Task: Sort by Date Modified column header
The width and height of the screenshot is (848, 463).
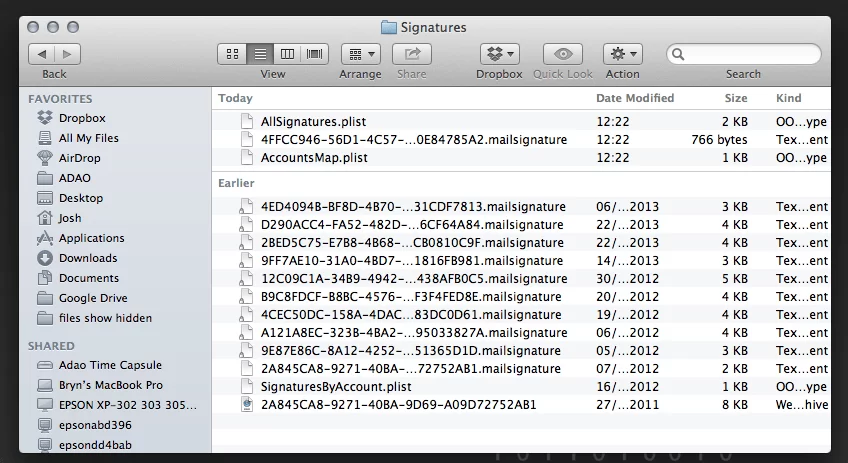Action: pos(635,98)
